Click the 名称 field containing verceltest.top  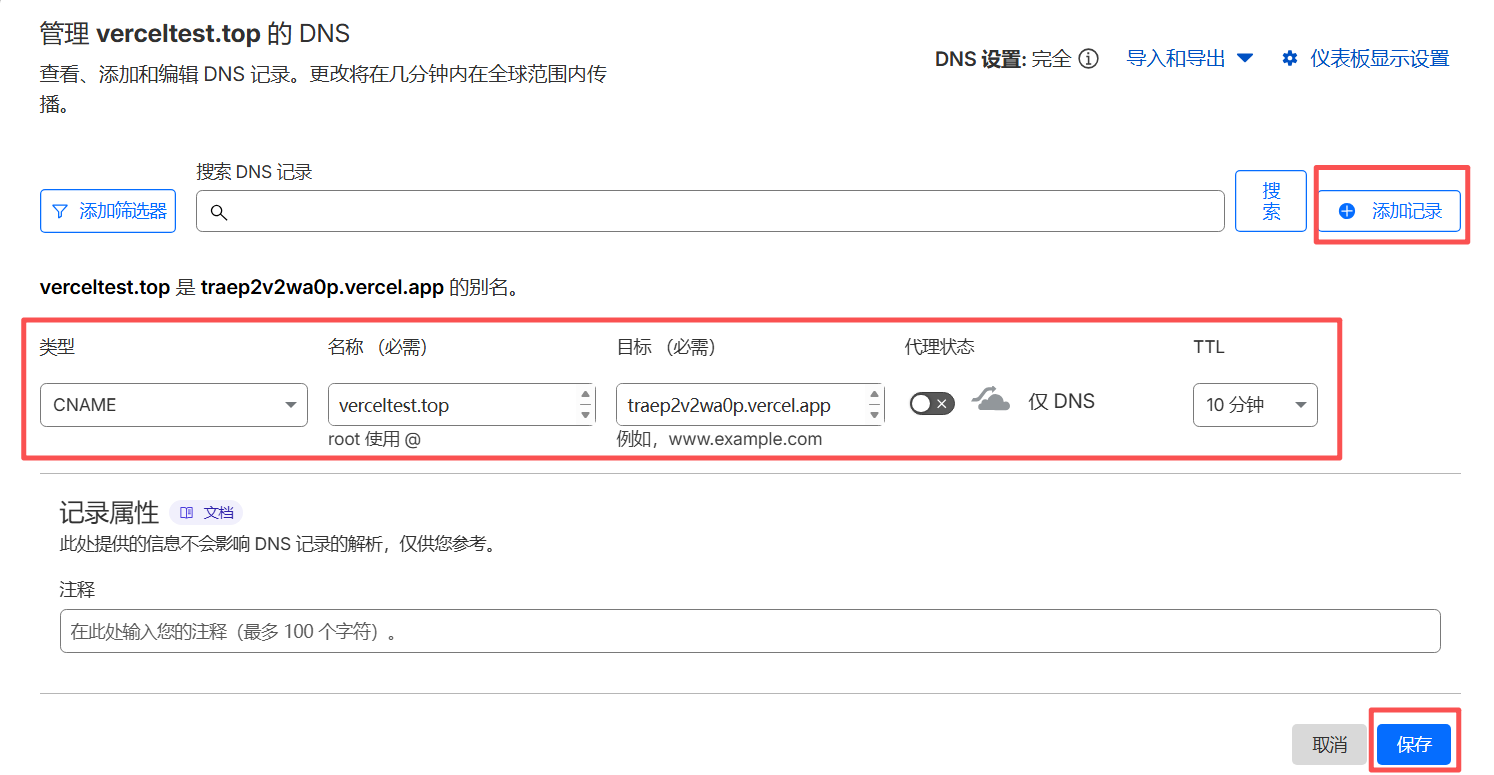(462, 405)
